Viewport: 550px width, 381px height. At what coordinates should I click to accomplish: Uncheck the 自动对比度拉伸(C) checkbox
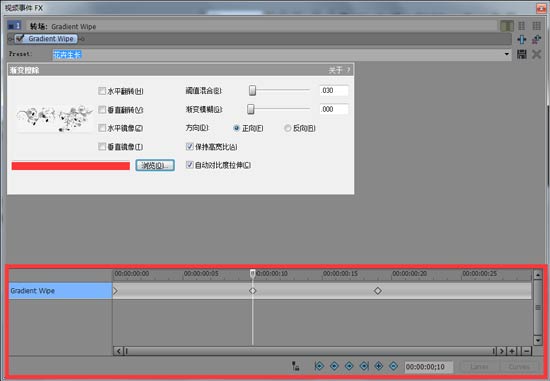tap(189, 165)
